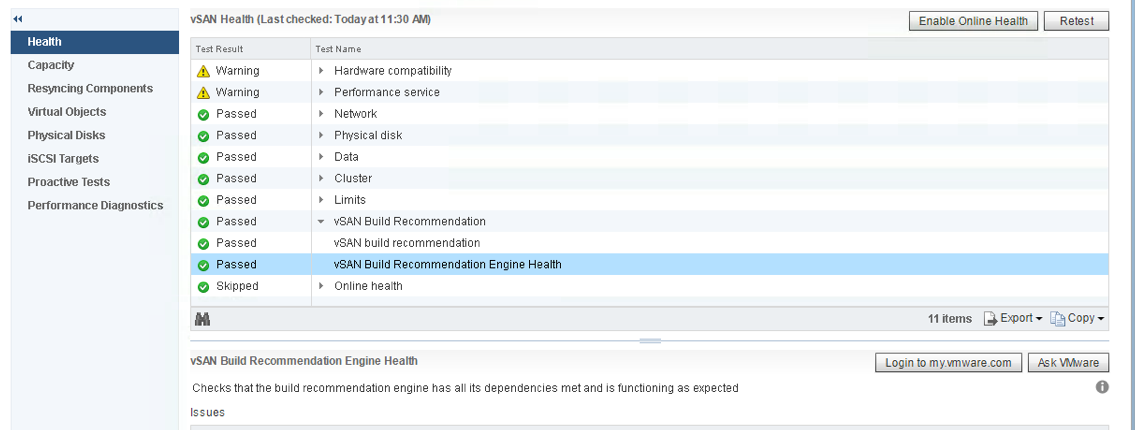Click the panel splitter handle

650,341
